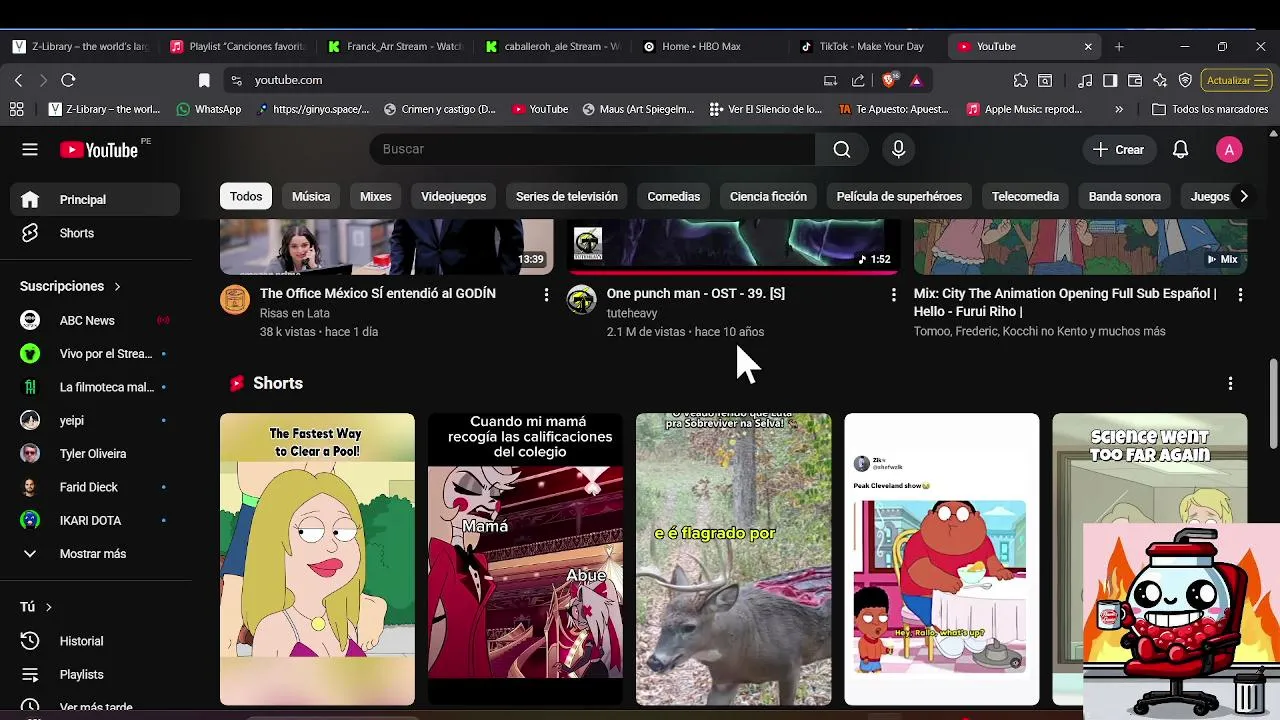Select the Series de televisión chip
Image resolution: width=1280 pixels, height=720 pixels.
(567, 196)
